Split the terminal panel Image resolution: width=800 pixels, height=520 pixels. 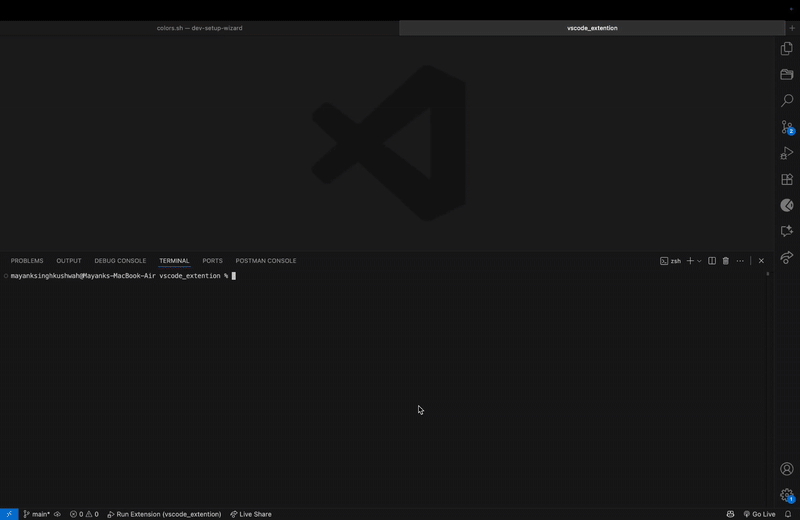pos(712,261)
